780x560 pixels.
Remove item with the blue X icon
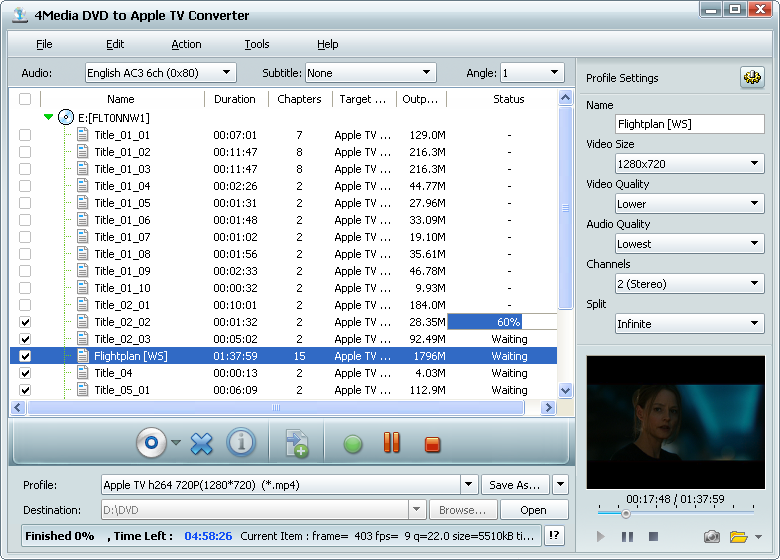click(x=201, y=443)
